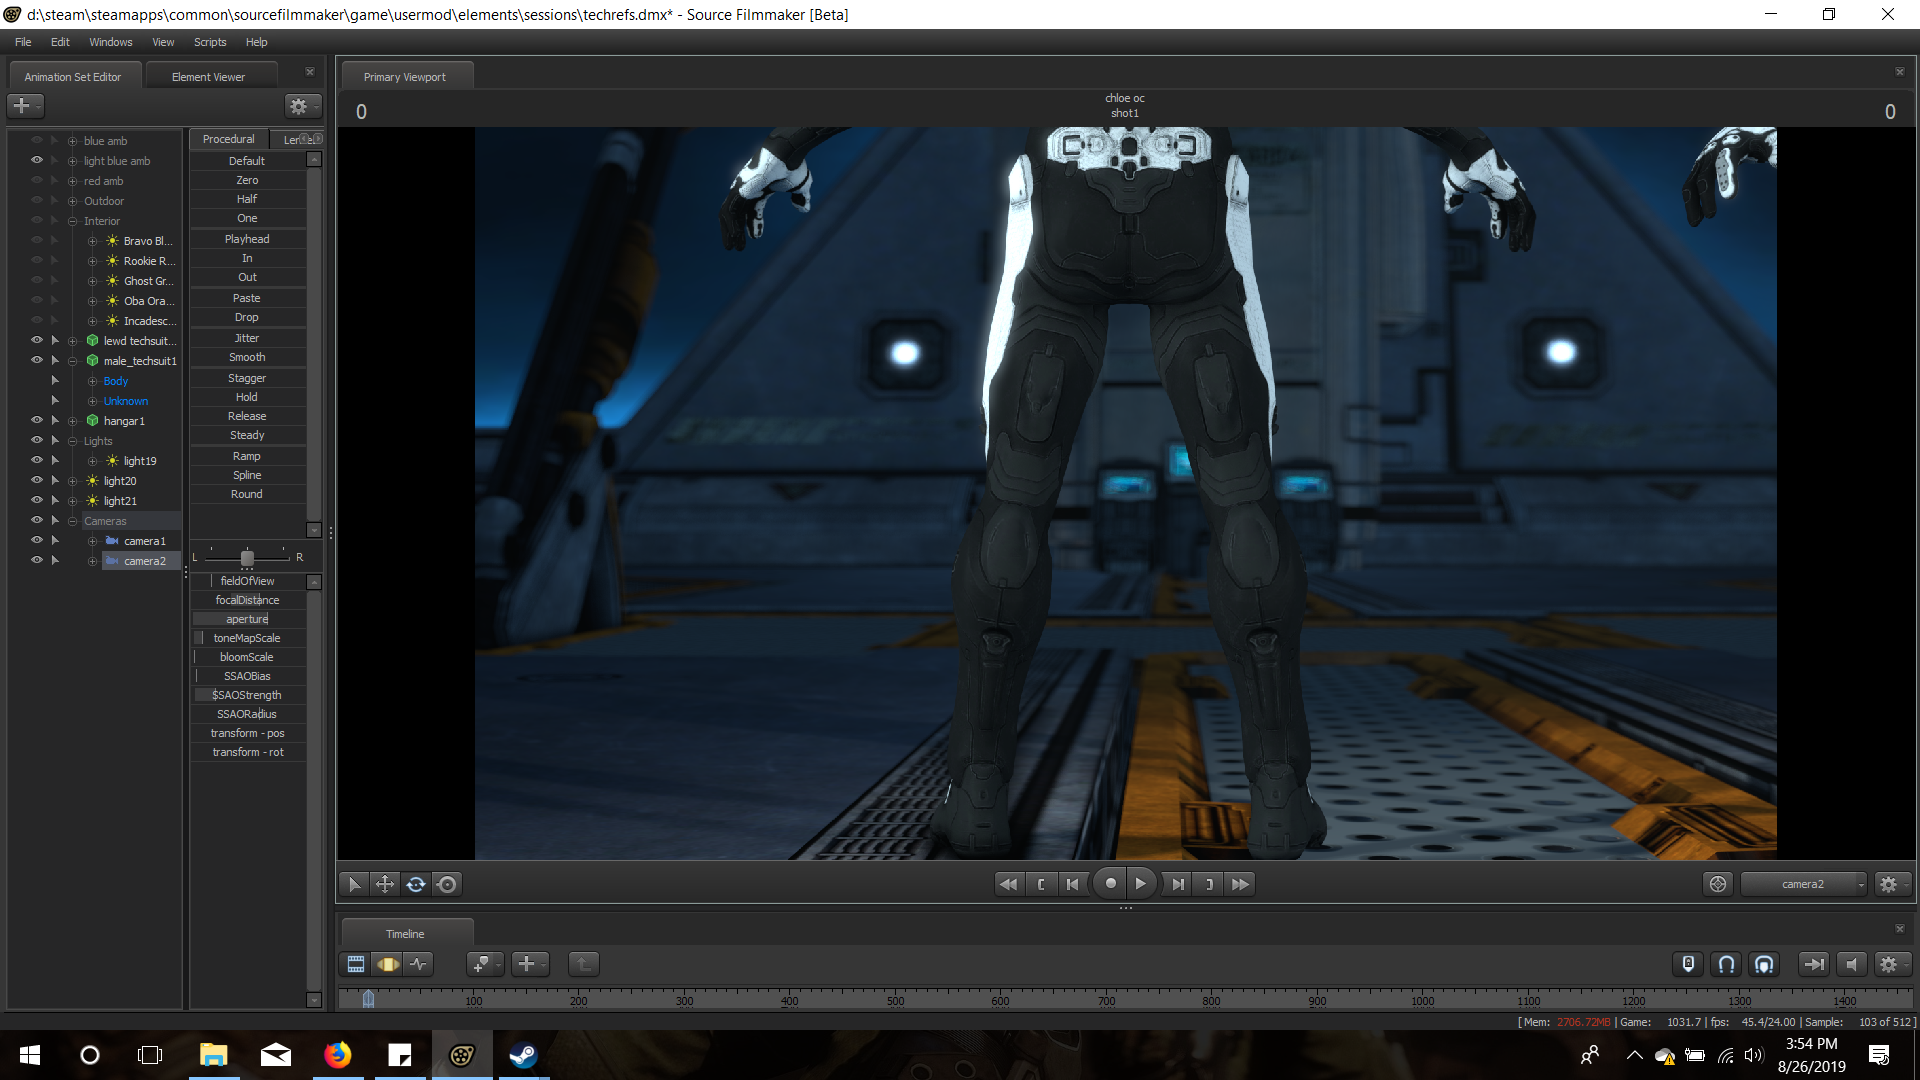Open the Clip Editor timeline mode
The height and width of the screenshot is (1080, 1920).
click(x=356, y=964)
